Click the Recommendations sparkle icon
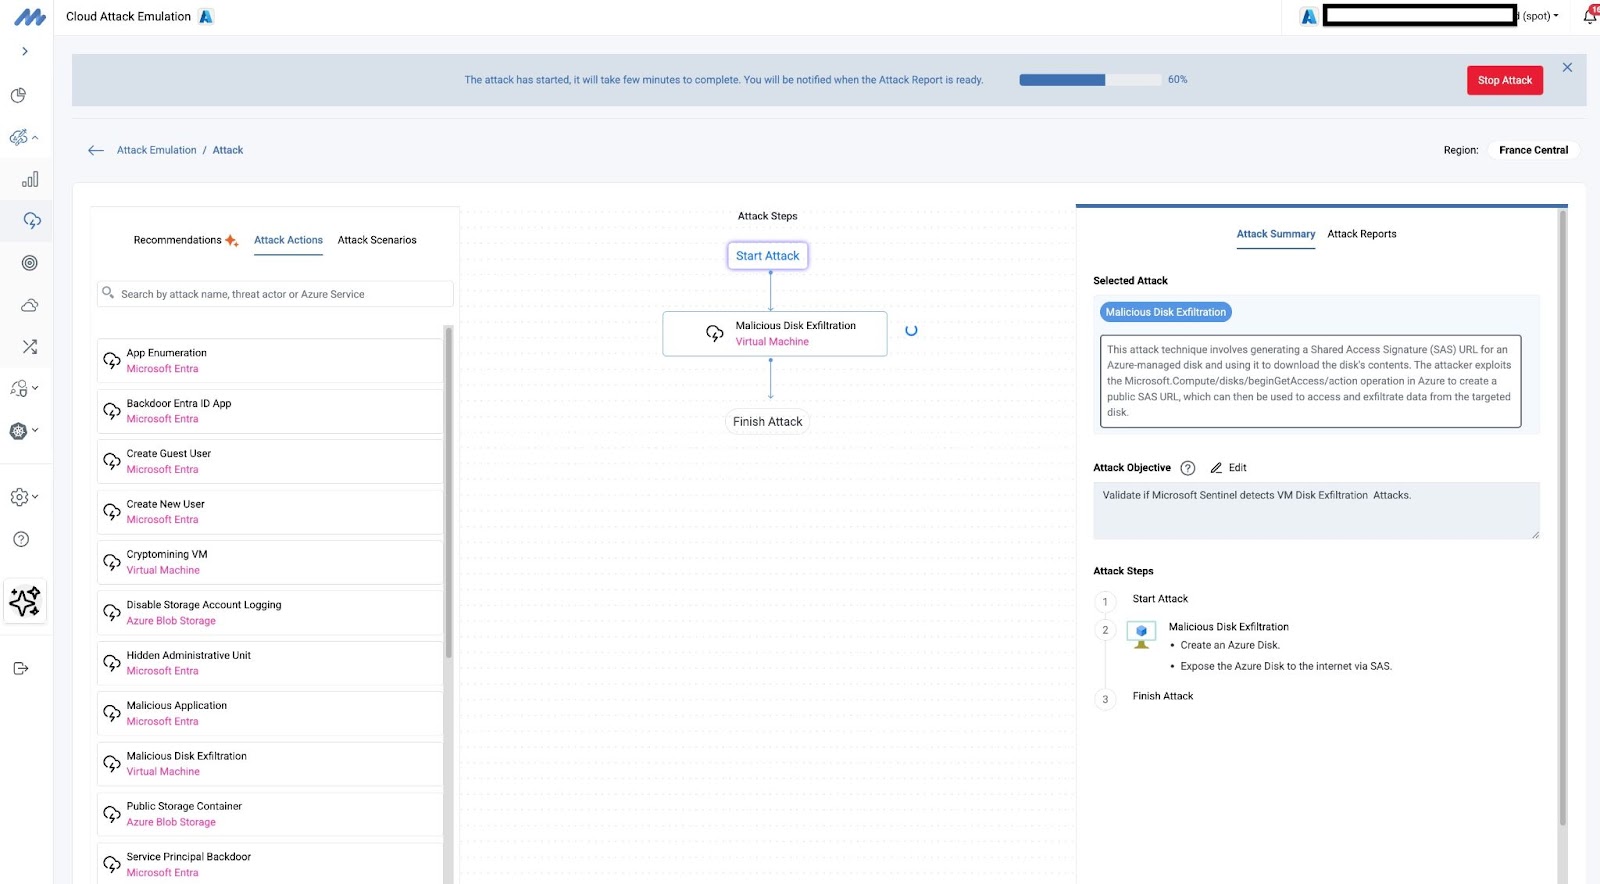 pyautogui.click(x=231, y=240)
